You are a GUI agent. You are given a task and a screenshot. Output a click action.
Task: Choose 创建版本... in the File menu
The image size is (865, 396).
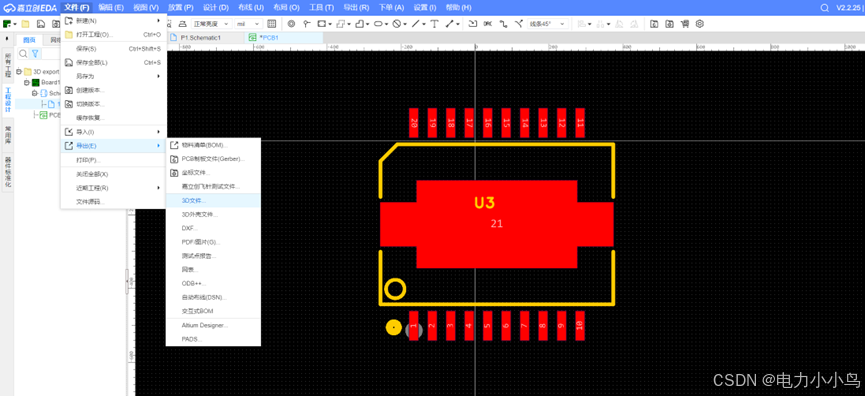(113, 90)
